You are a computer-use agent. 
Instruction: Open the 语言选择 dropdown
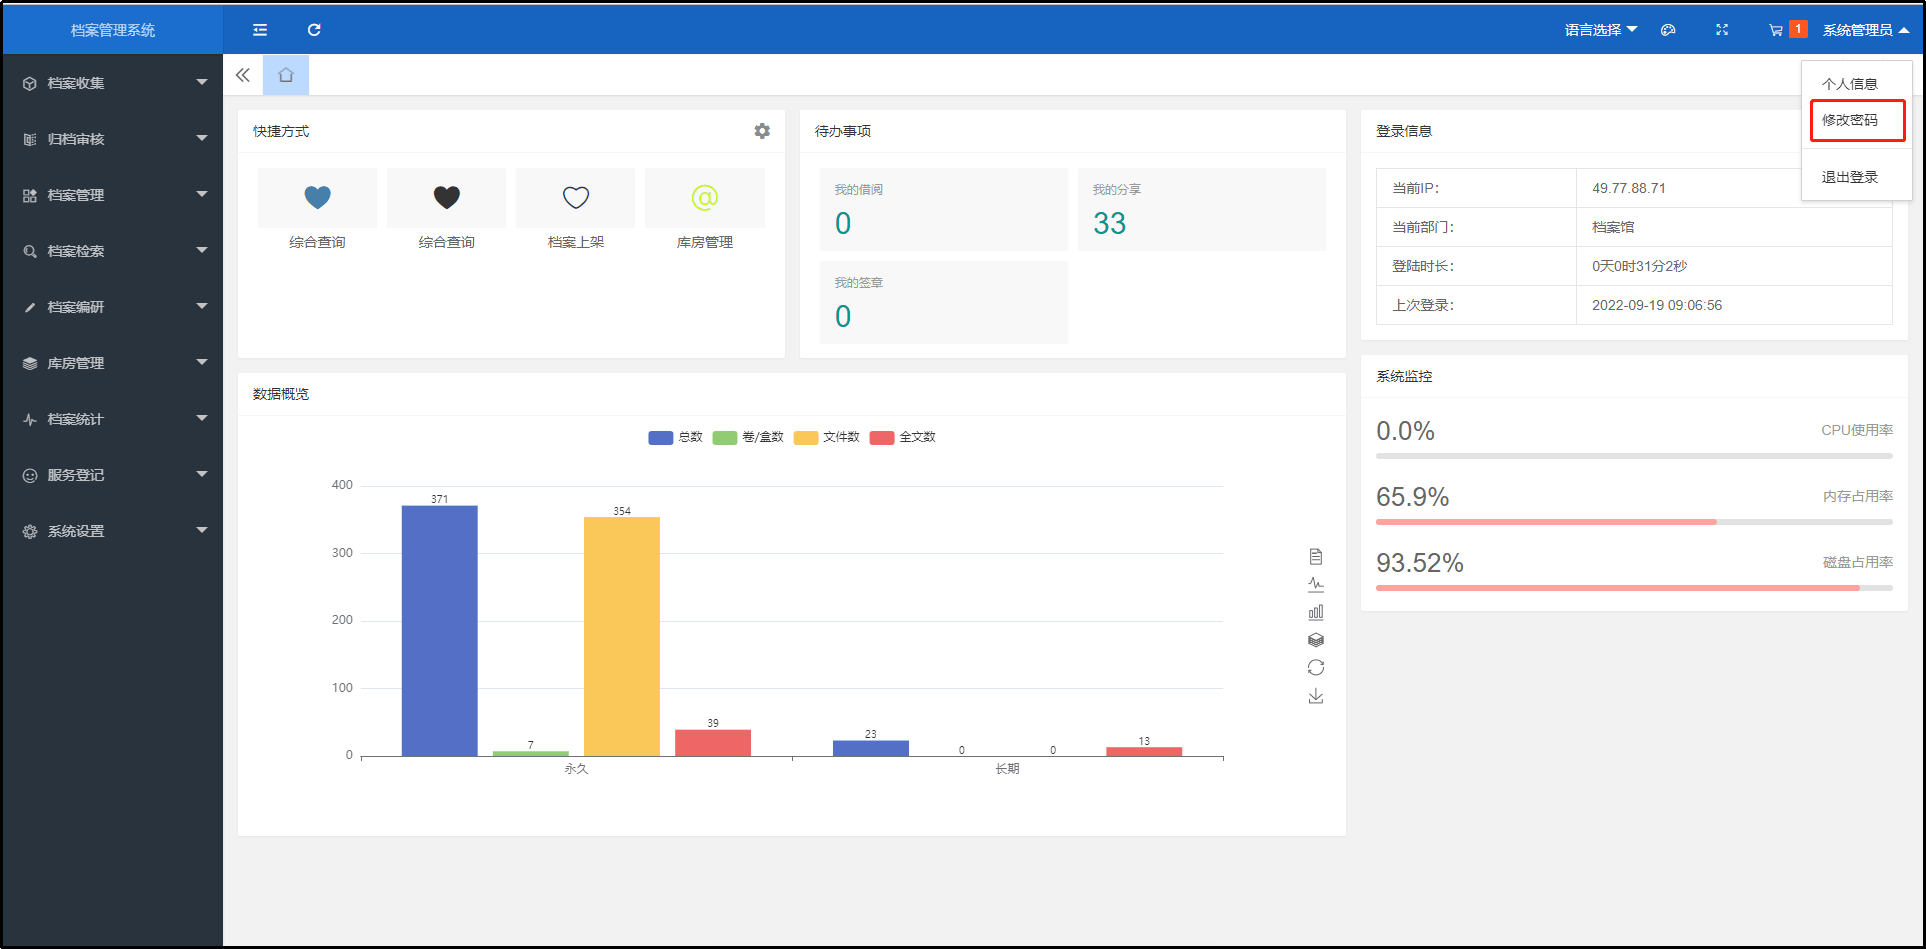coord(1600,30)
